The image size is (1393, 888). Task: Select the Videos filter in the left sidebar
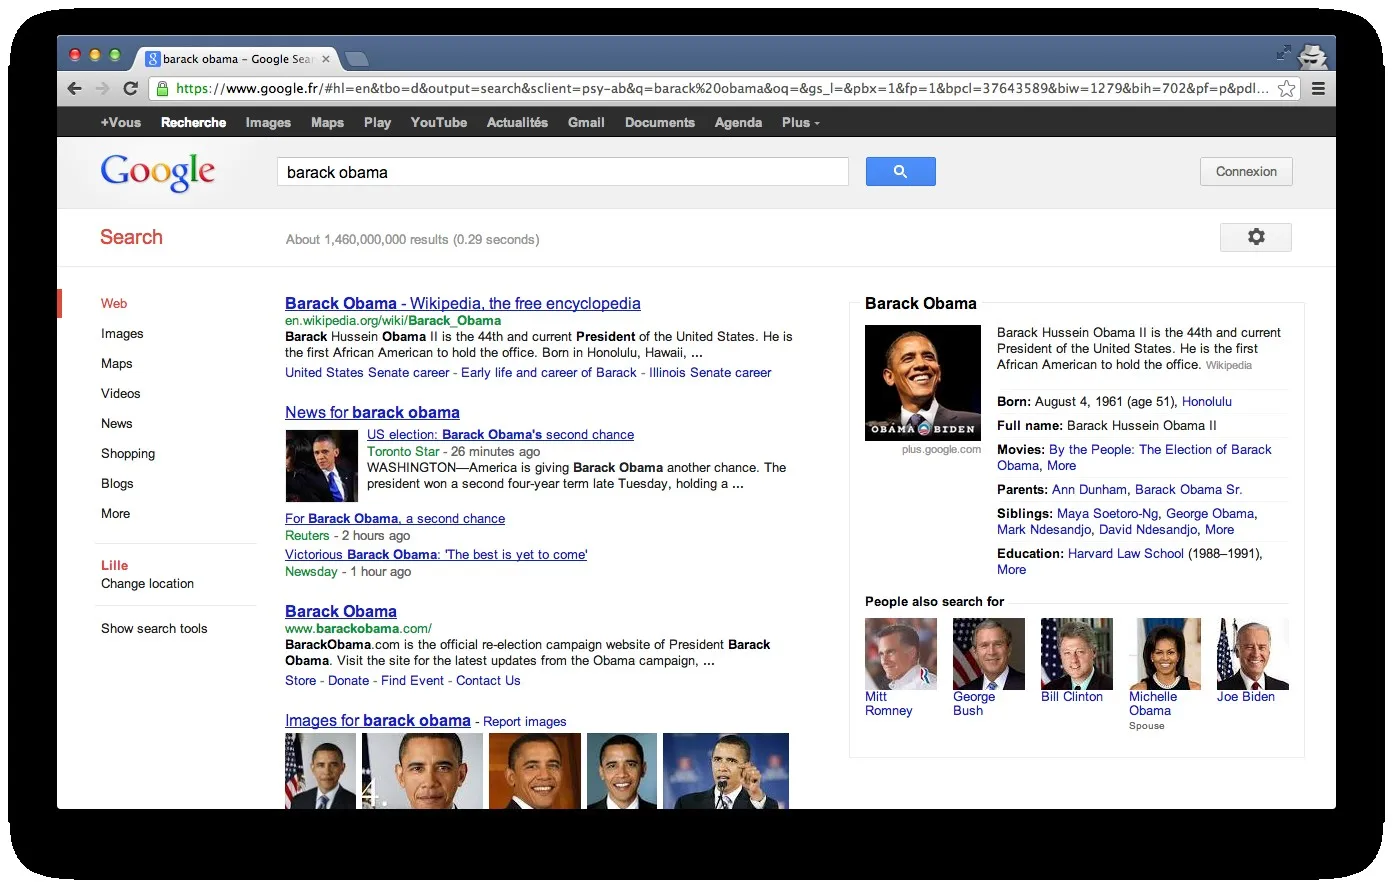(120, 393)
